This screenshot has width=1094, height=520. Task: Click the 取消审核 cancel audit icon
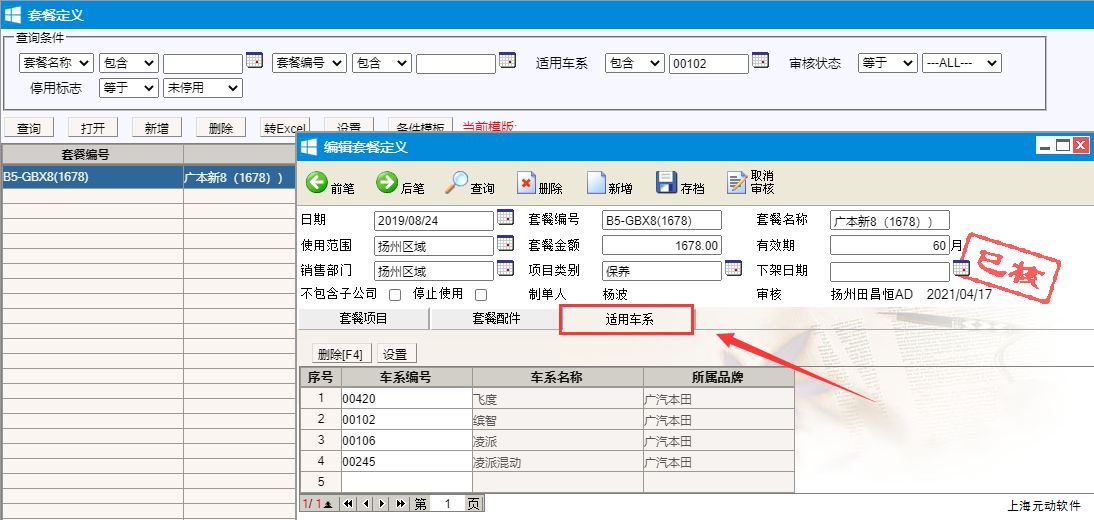pos(737,183)
